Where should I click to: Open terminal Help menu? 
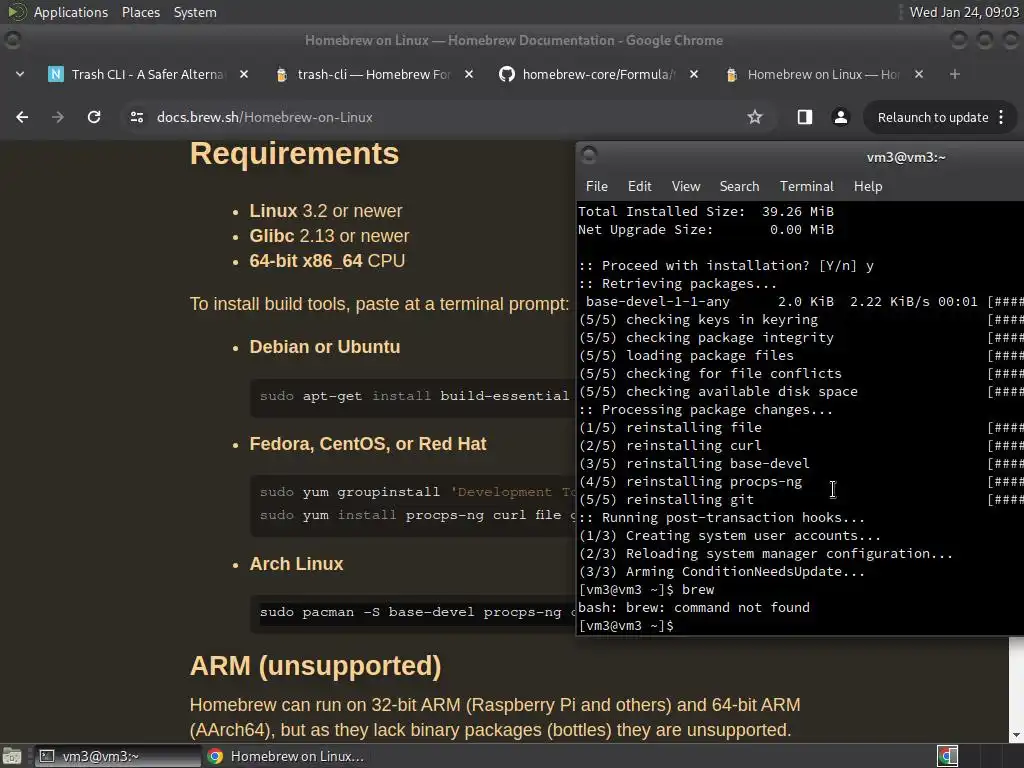coord(868,186)
